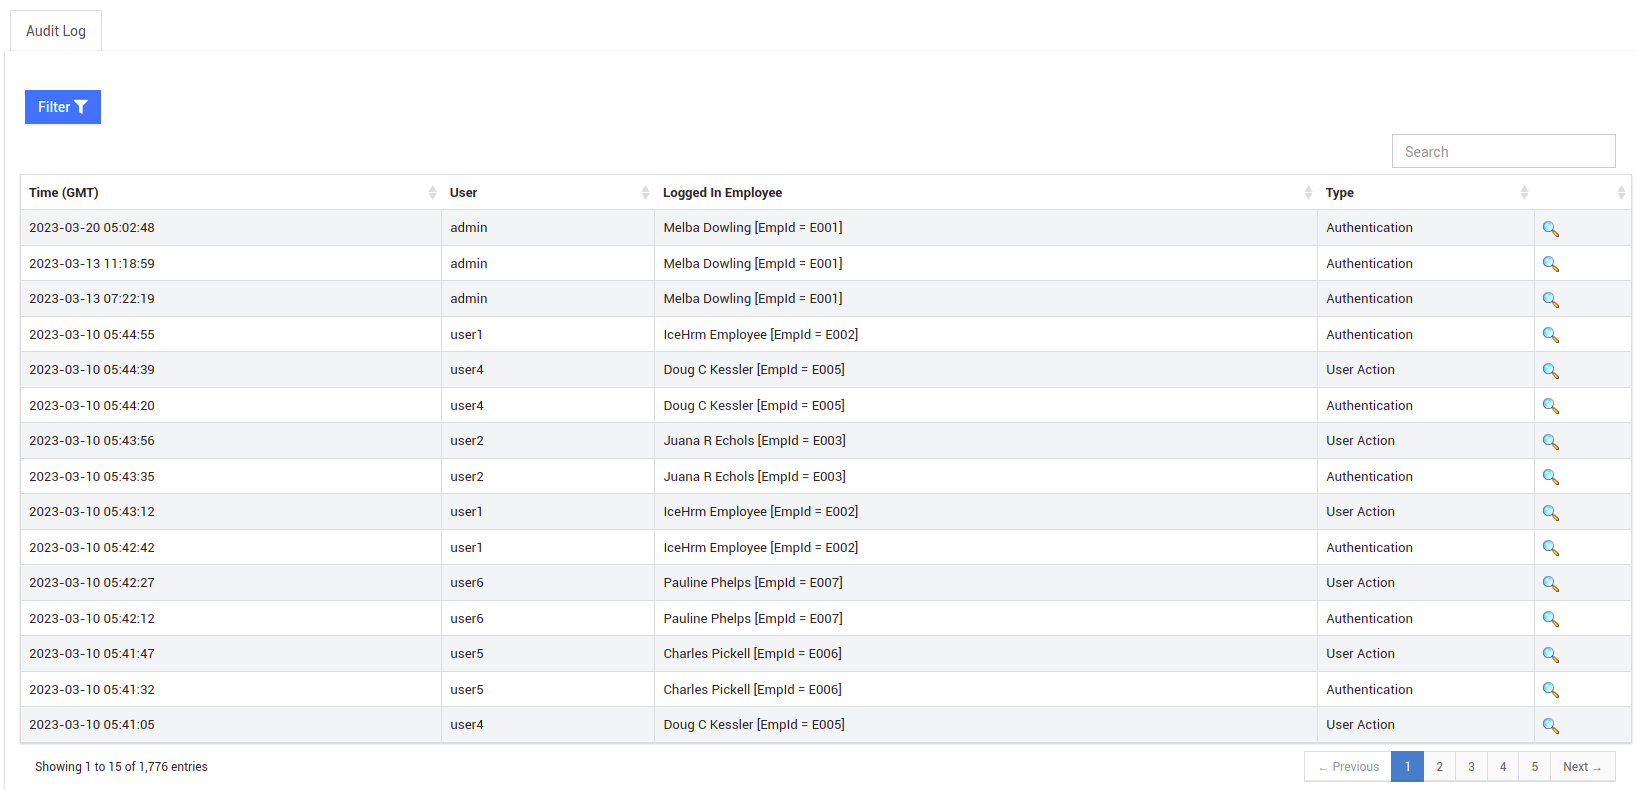This screenshot has width=1637, height=790.
Task: Go to page 2
Action: [1439, 767]
